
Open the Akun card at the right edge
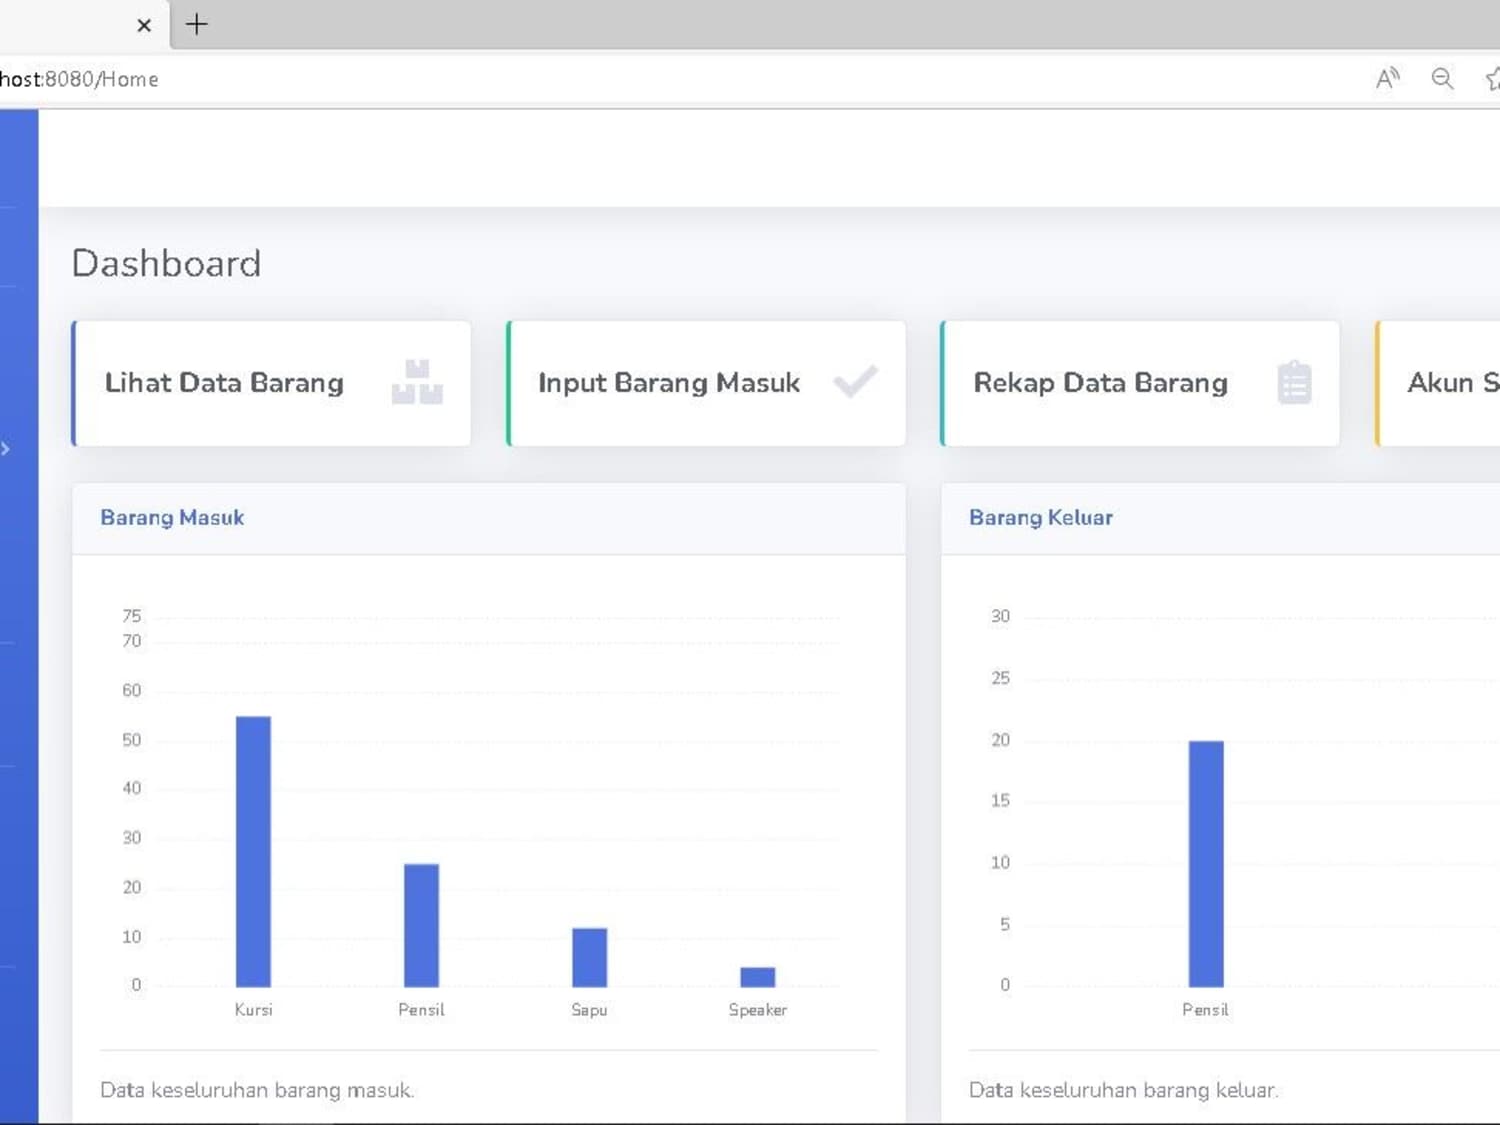[1438, 383]
